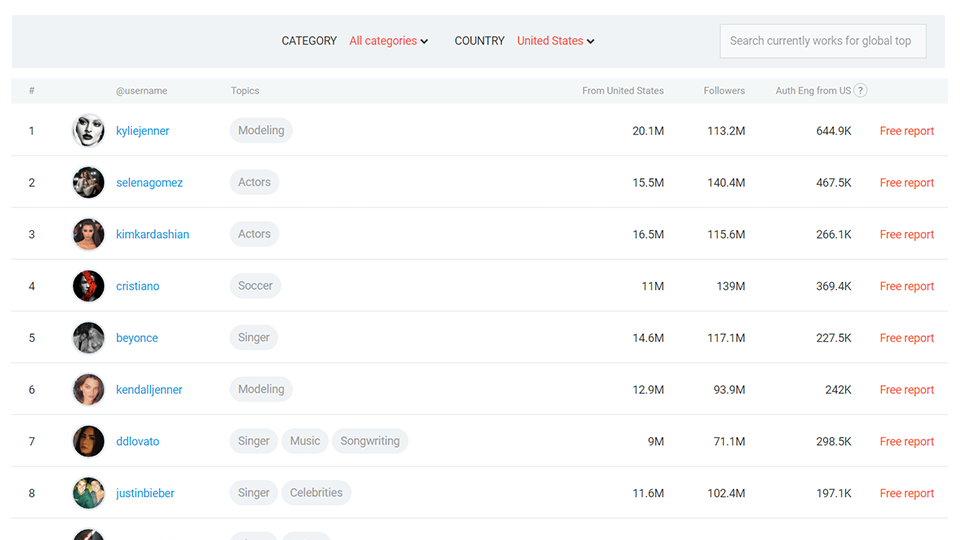Open ddlovato profile link
Image resolution: width=960 pixels, height=540 pixels.
point(138,441)
